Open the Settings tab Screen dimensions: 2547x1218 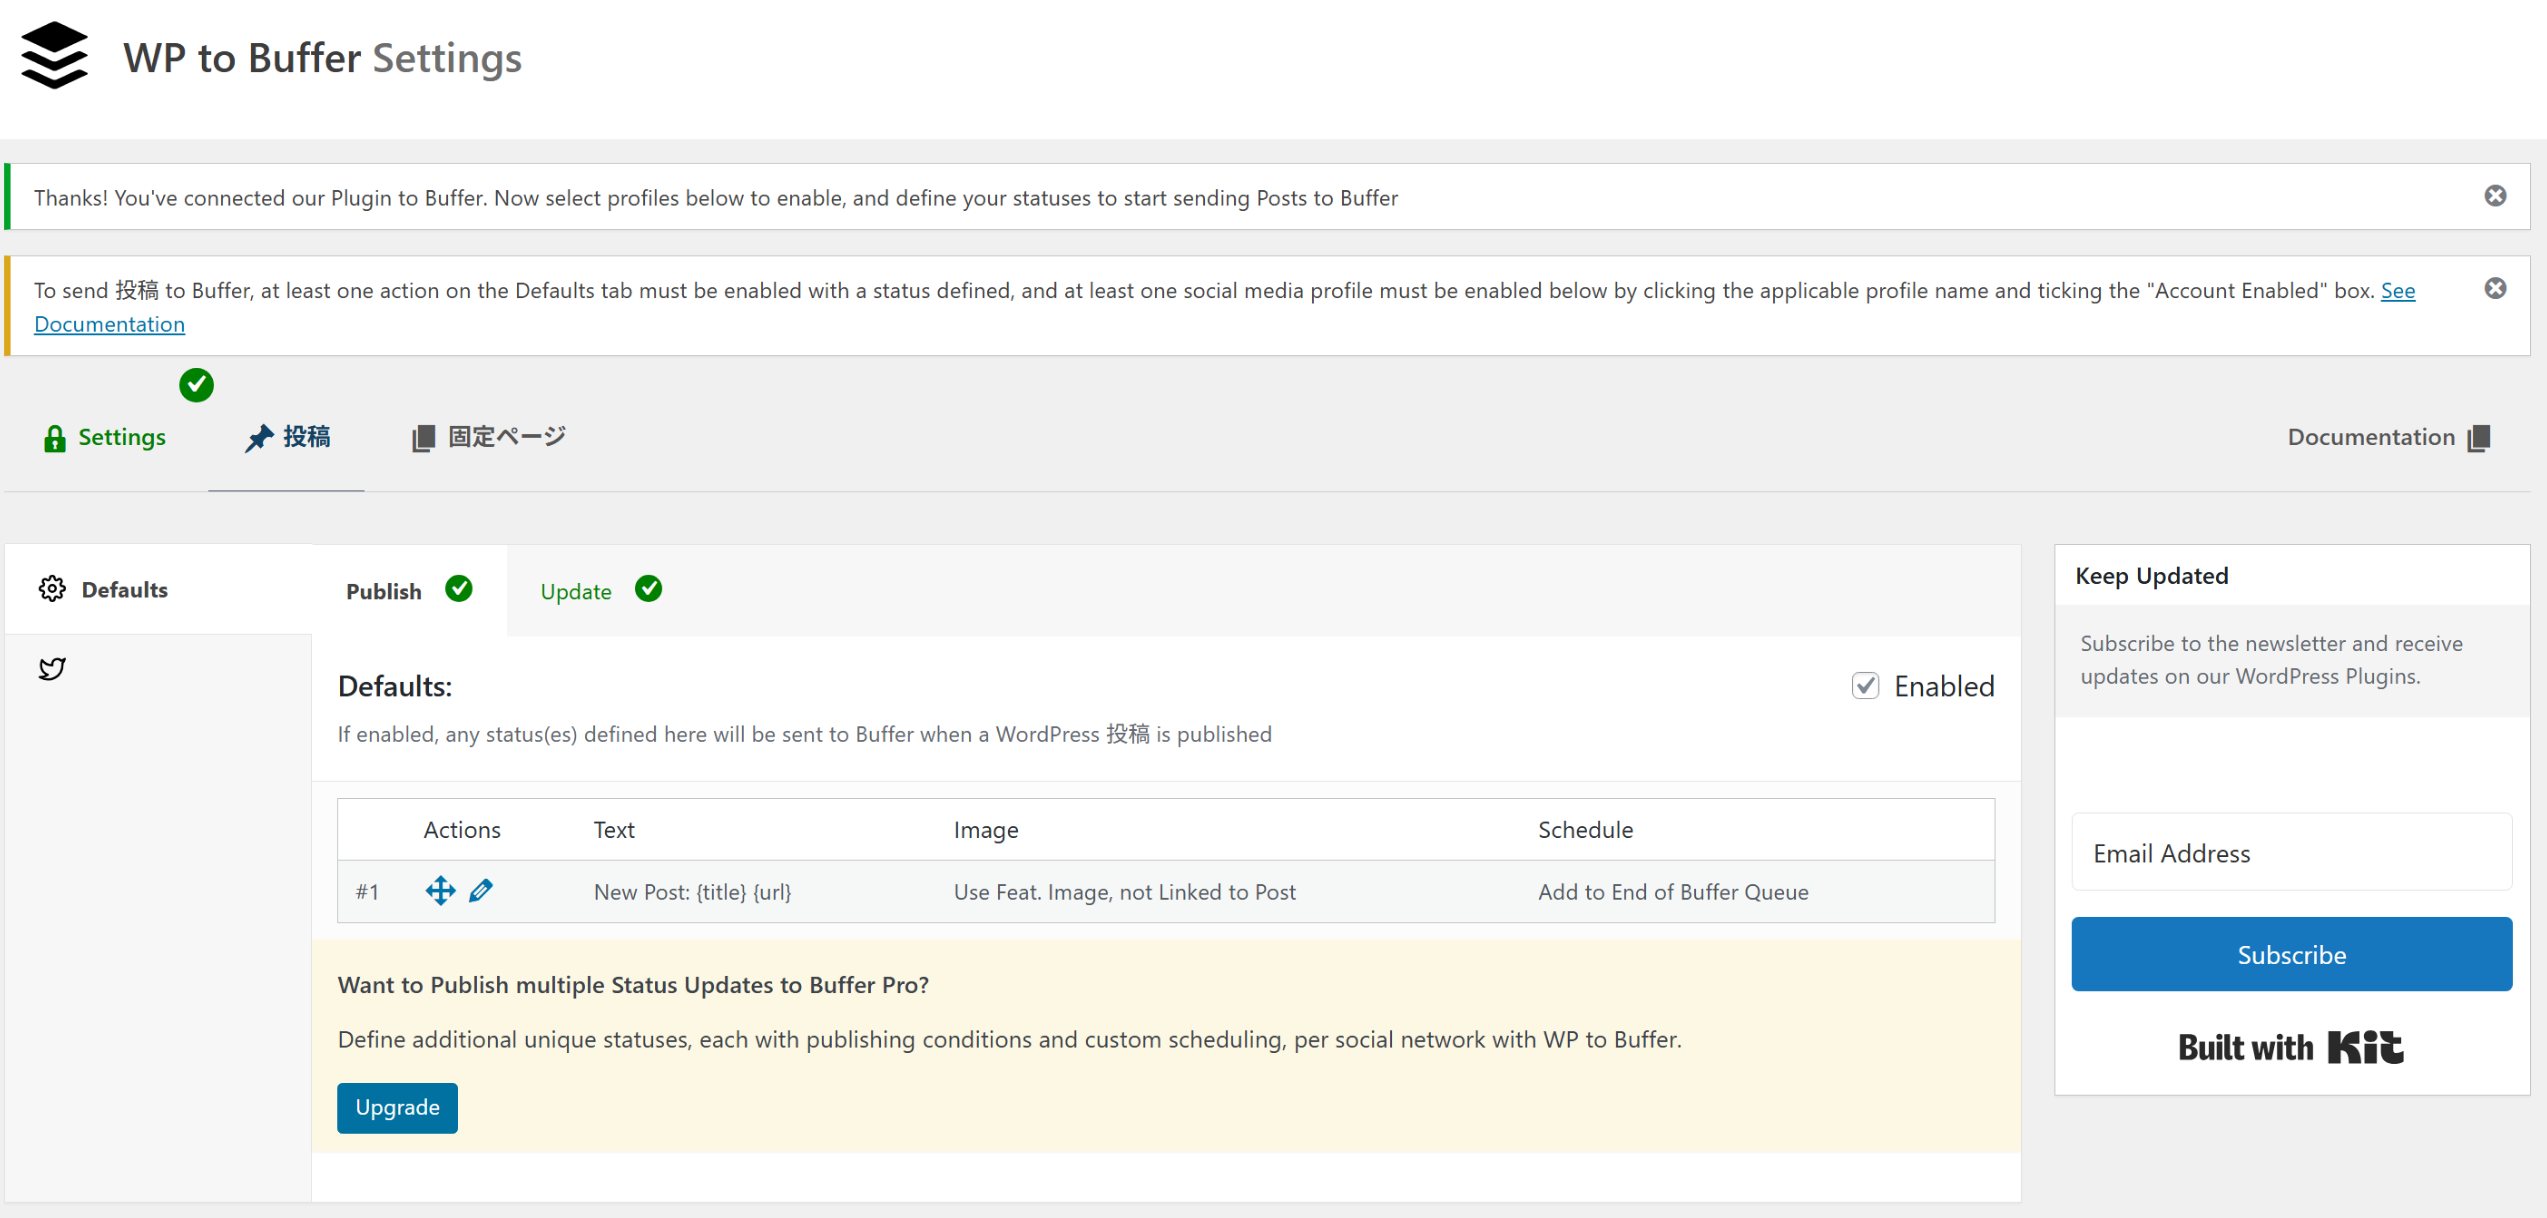(x=121, y=437)
